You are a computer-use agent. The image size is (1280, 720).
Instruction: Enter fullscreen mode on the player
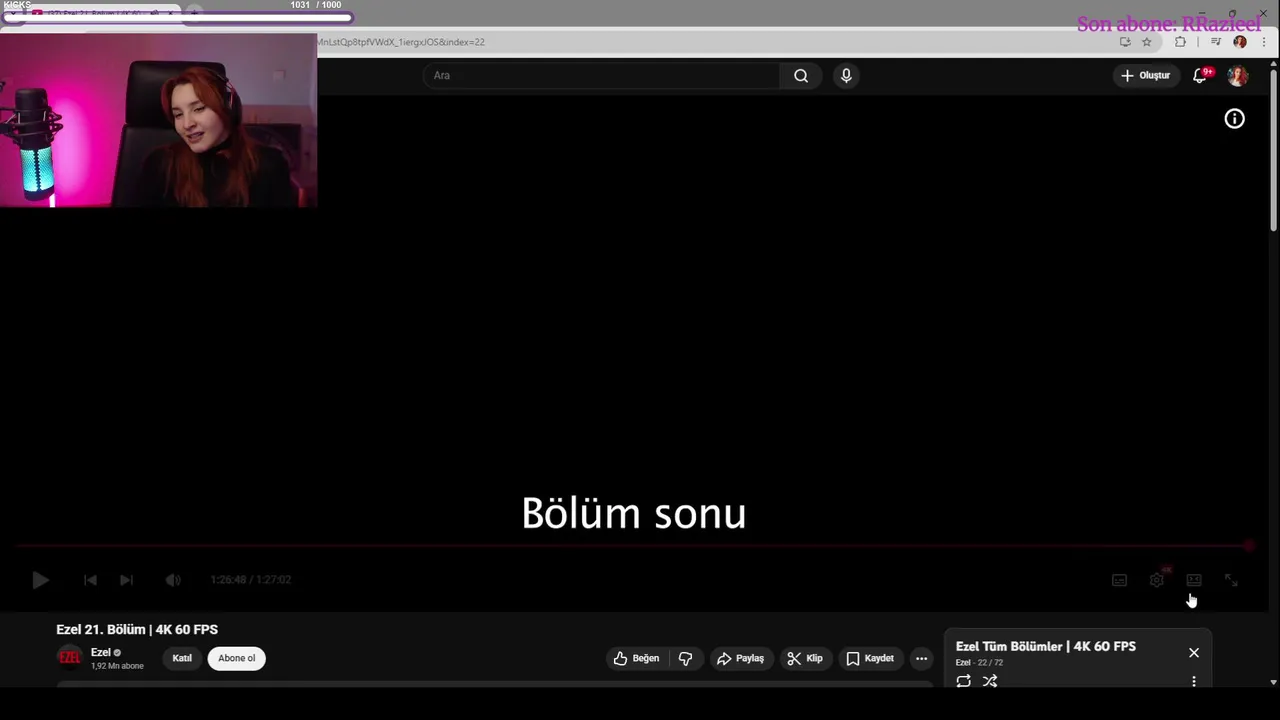(x=1231, y=580)
